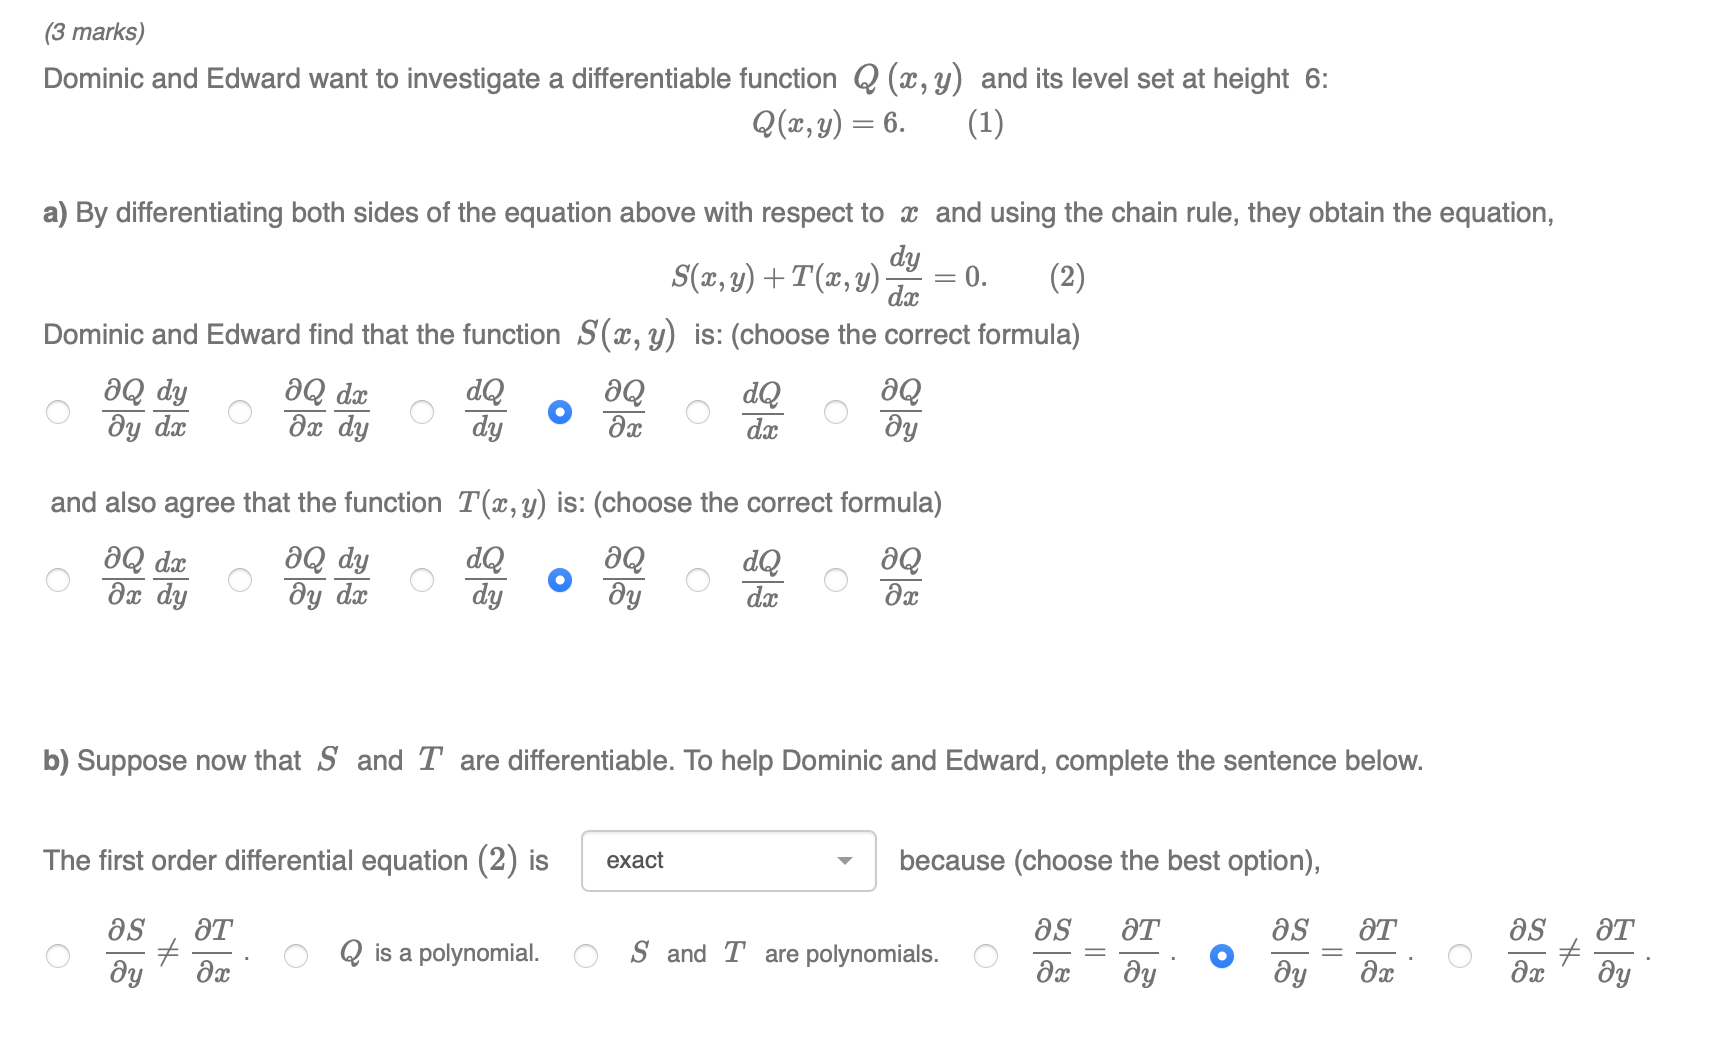Image resolution: width=1724 pixels, height=1046 pixels.
Task: Select the ∂Q/∂y dy/dx option for S(x,y)
Action: [x=57, y=411]
